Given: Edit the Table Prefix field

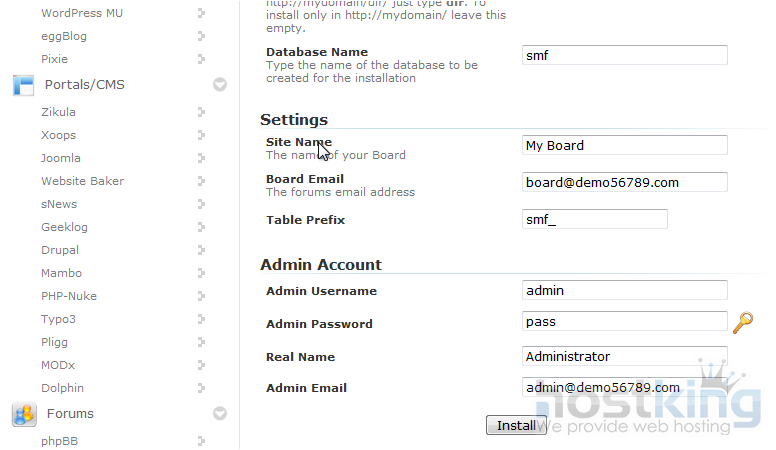Looking at the screenshot, I should (x=594, y=219).
